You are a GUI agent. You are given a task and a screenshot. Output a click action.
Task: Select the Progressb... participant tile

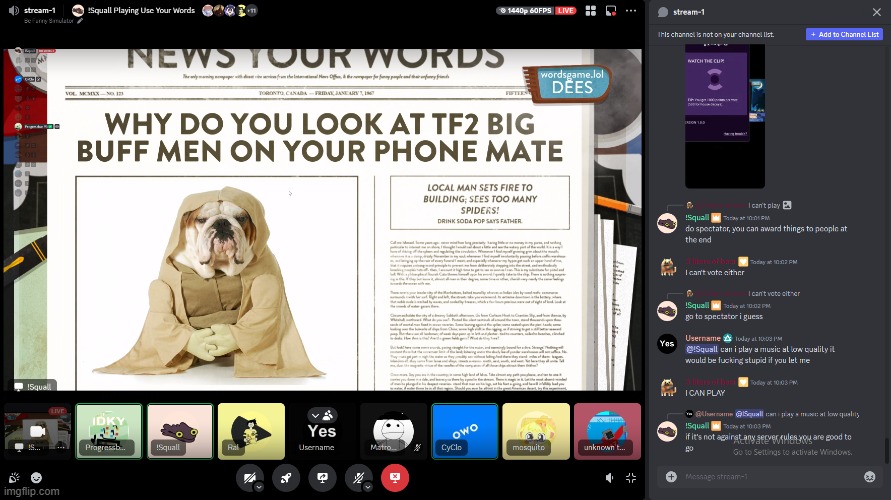[109, 431]
